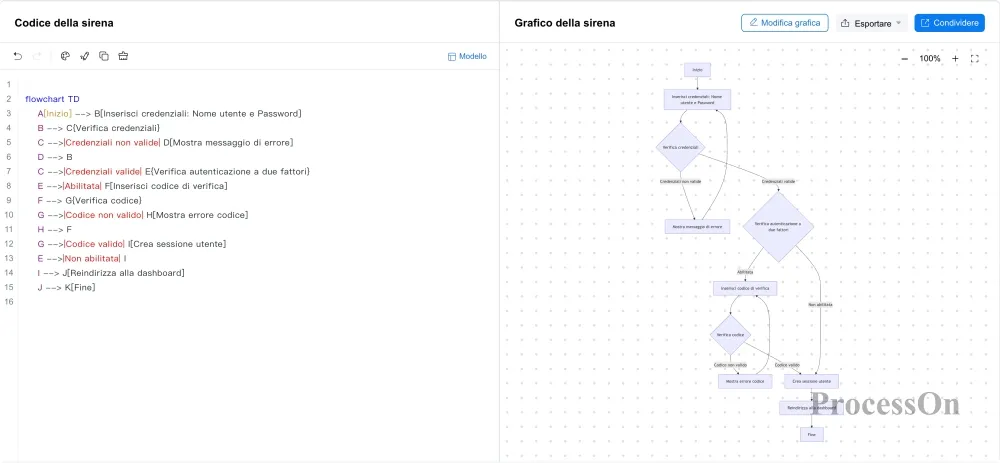Zoom in with the plus icon
This screenshot has height=463, width=1000.
pyautogui.click(x=955, y=59)
